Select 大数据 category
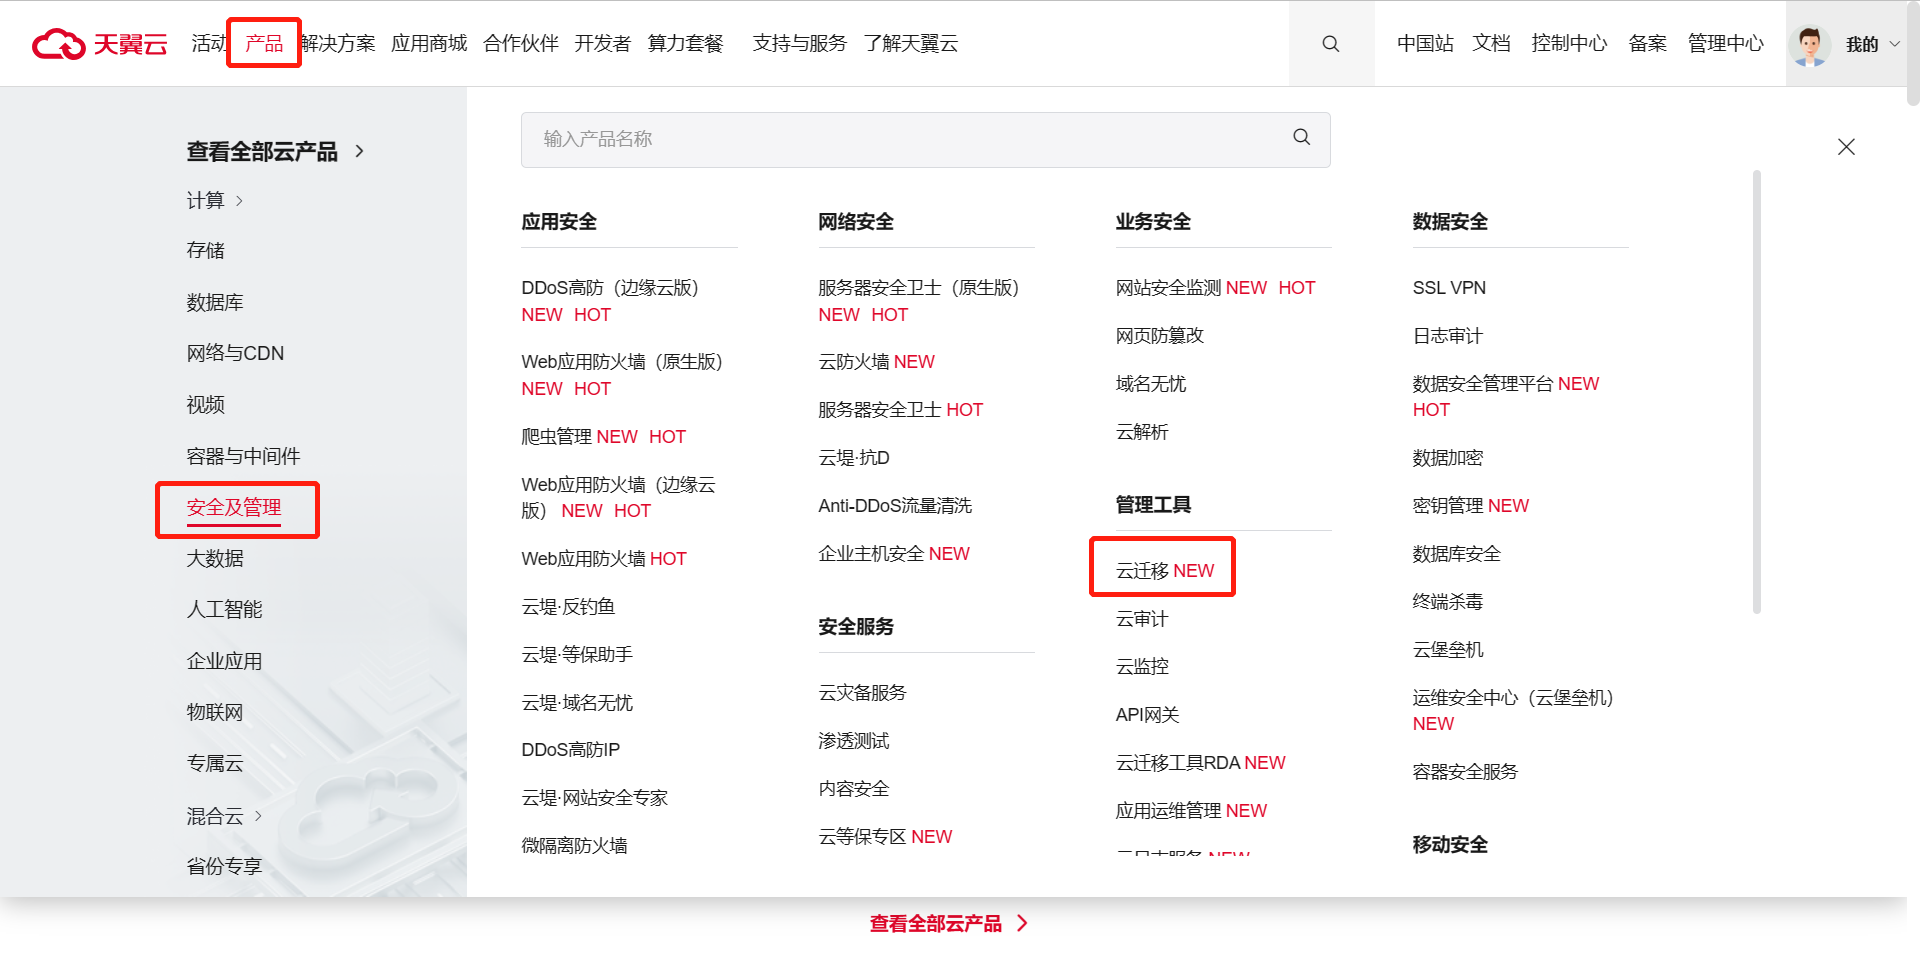 click(215, 558)
